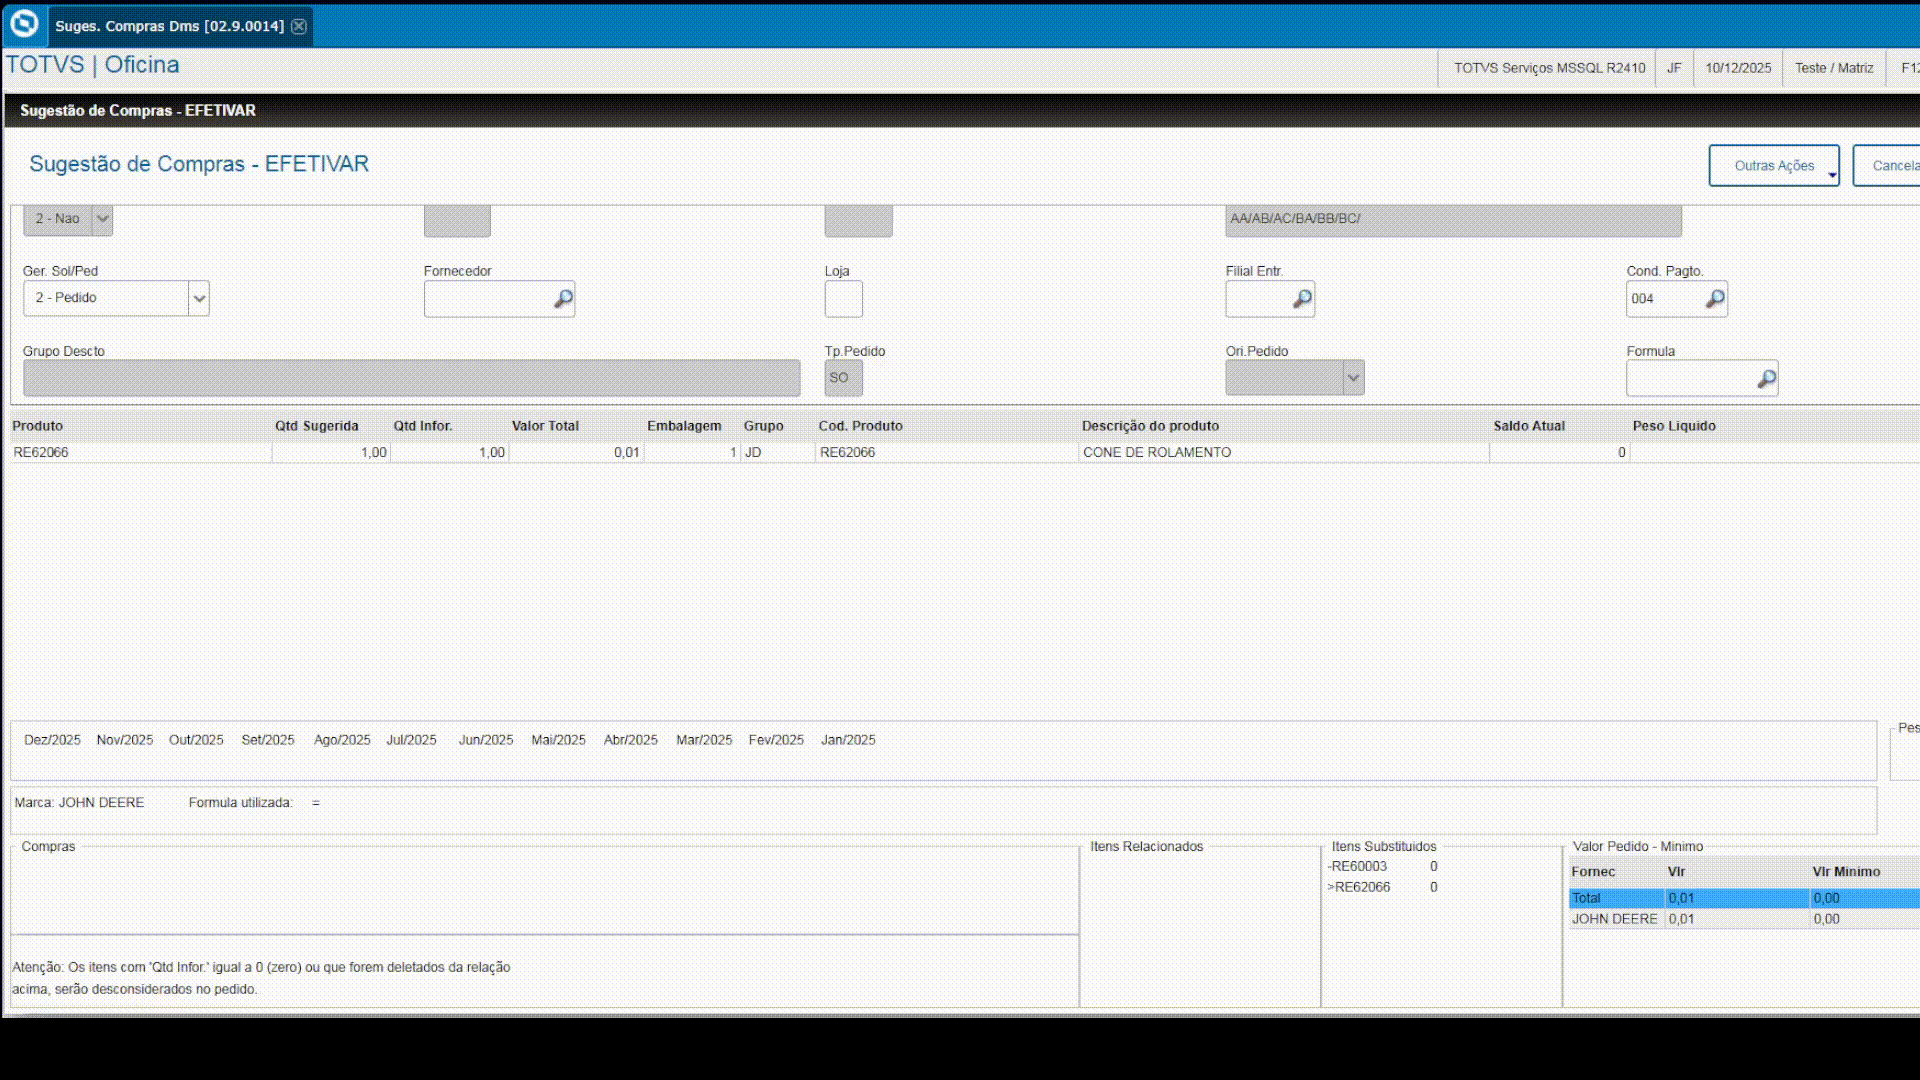Select JOHN DEERE supplier row
The height and width of the screenshot is (1080, 1920).
[1614, 919]
